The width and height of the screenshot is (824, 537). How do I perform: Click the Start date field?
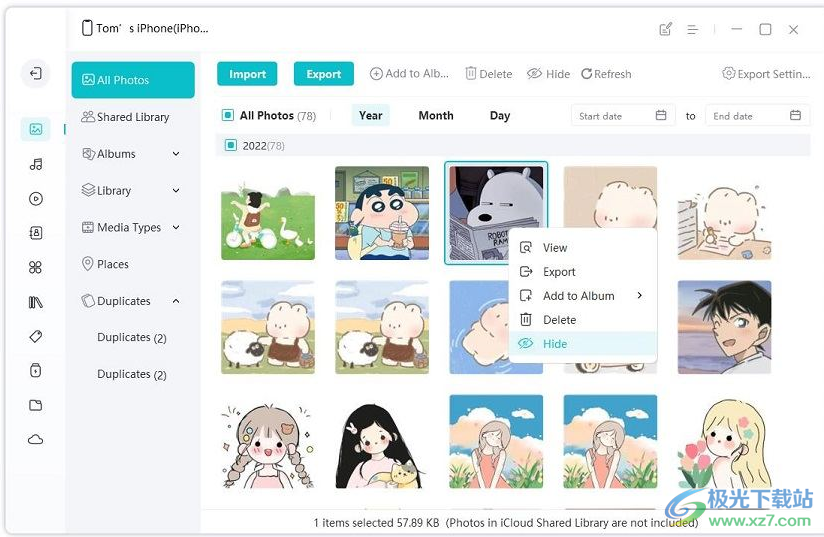621,115
